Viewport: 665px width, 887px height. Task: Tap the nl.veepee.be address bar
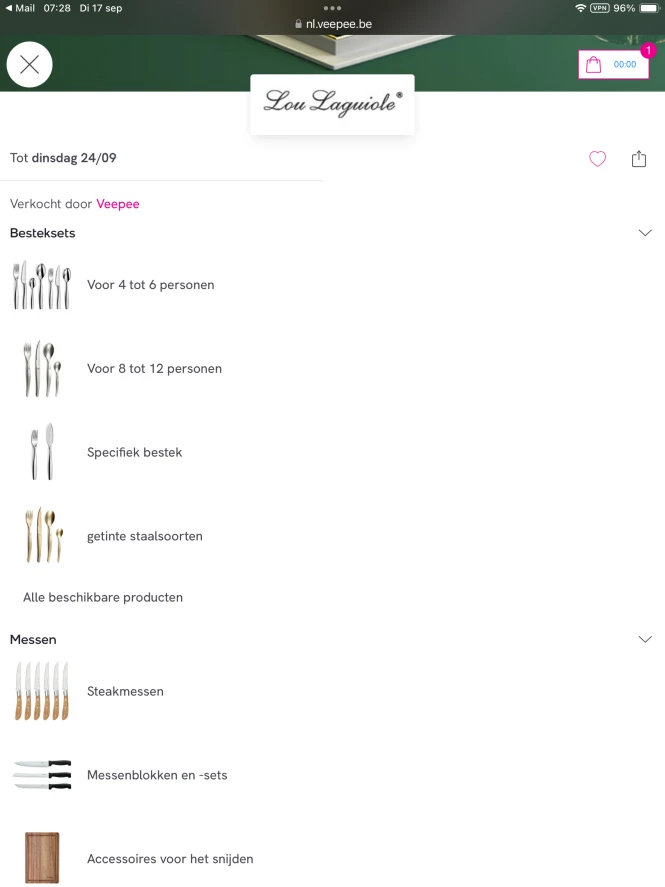[x=332, y=23]
